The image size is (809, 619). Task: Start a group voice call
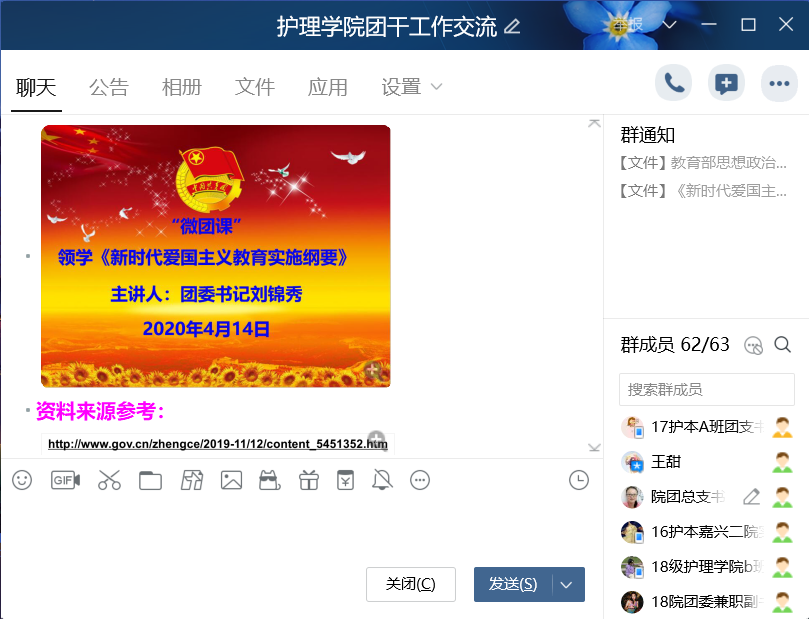tap(673, 83)
